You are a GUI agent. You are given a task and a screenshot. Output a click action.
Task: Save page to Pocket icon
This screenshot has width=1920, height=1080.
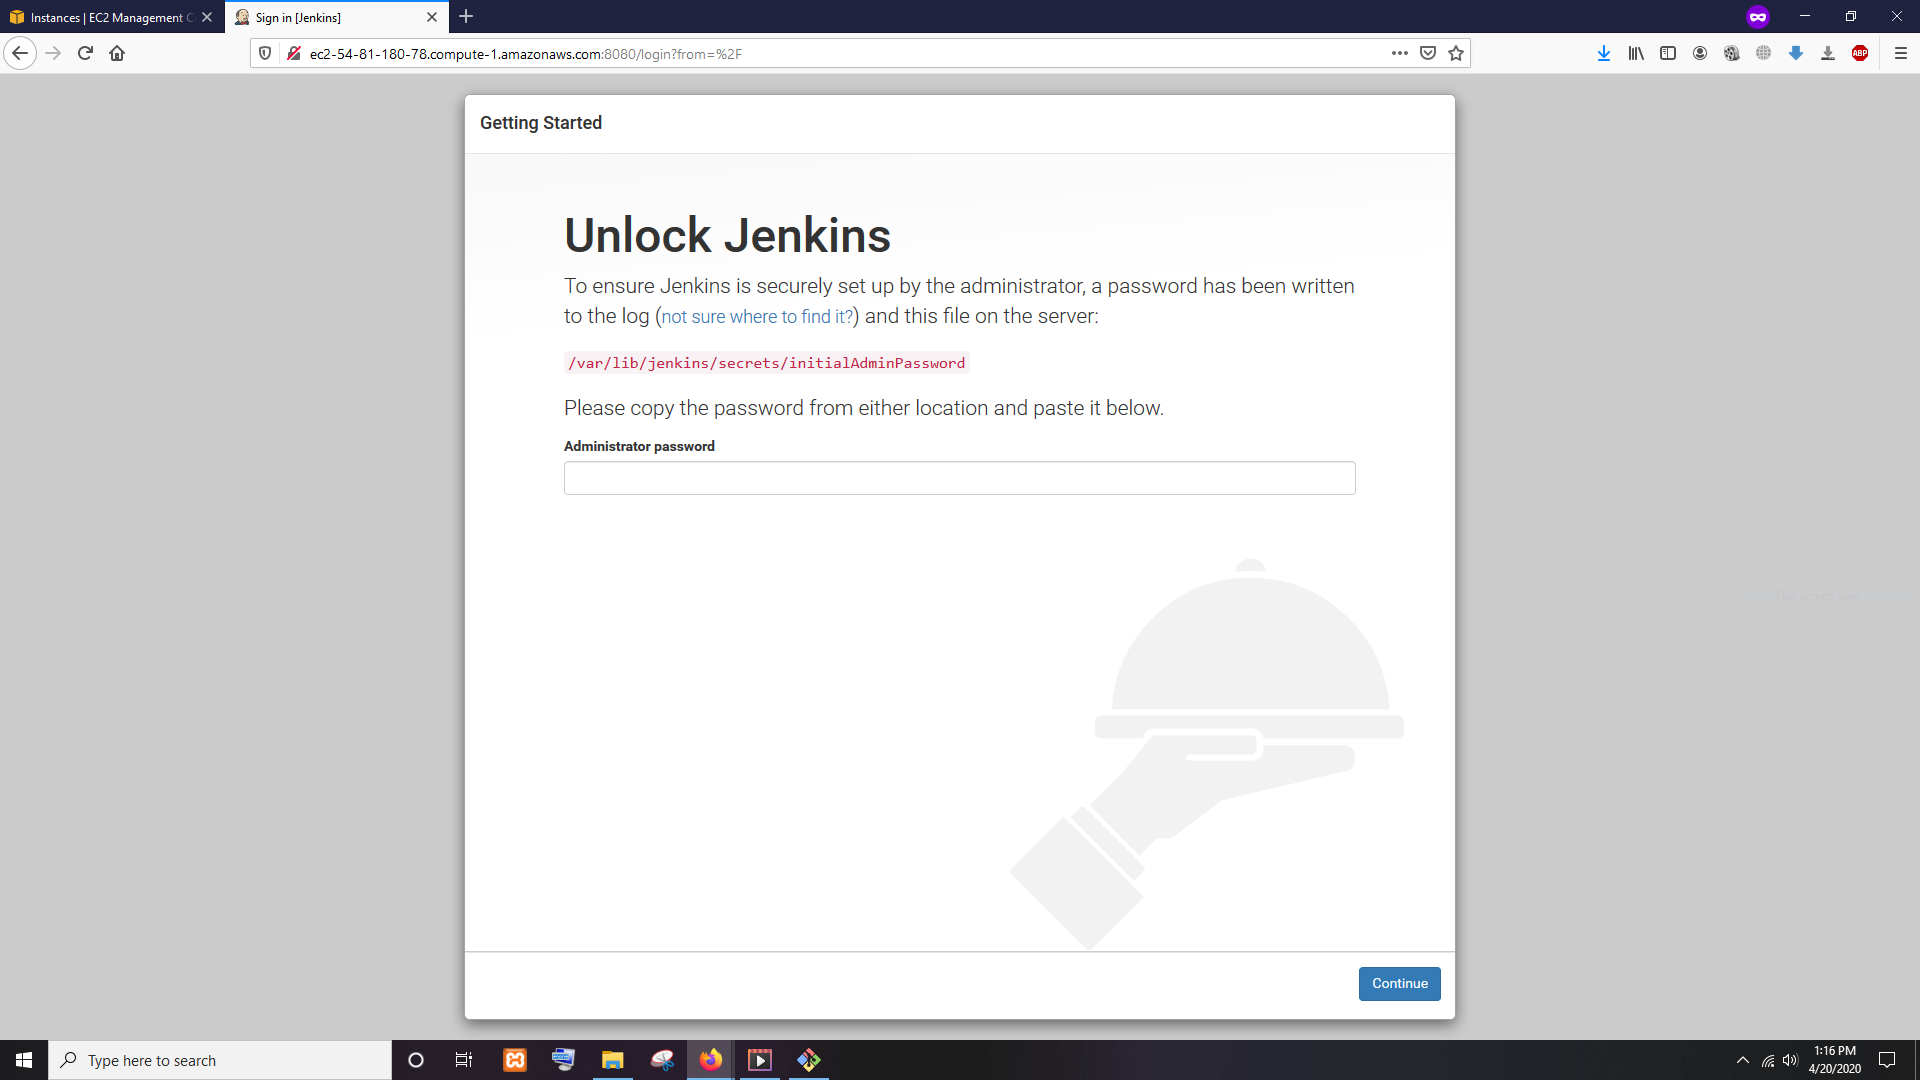pyautogui.click(x=1428, y=54)
